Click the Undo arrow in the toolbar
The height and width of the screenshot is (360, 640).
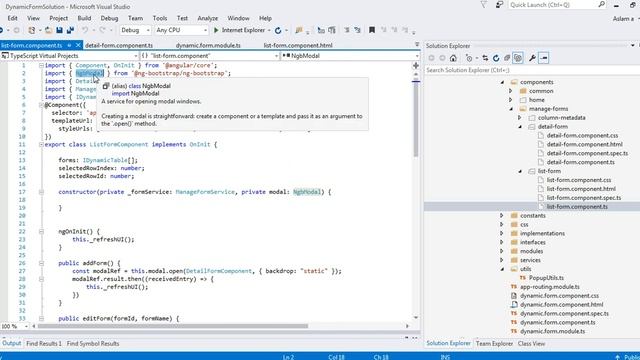pyautogui.click(x=85, y=30)
